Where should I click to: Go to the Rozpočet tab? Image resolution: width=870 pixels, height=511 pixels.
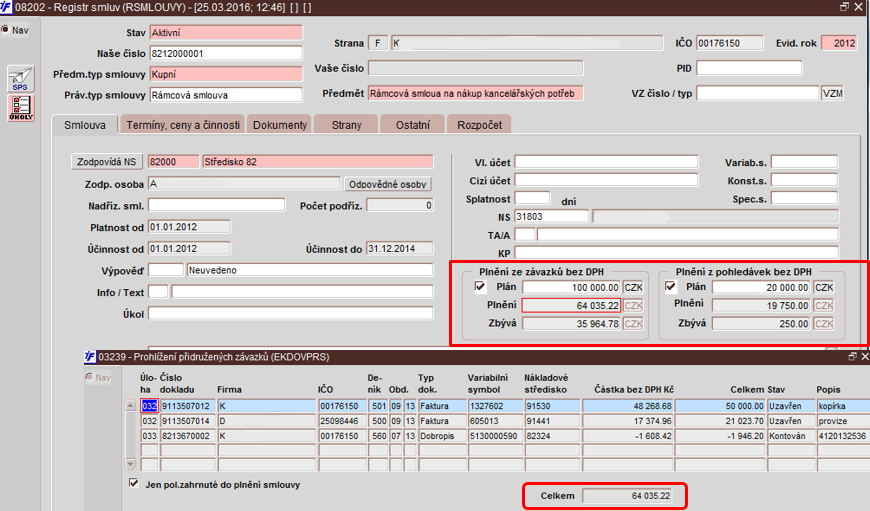click(481, 125)
